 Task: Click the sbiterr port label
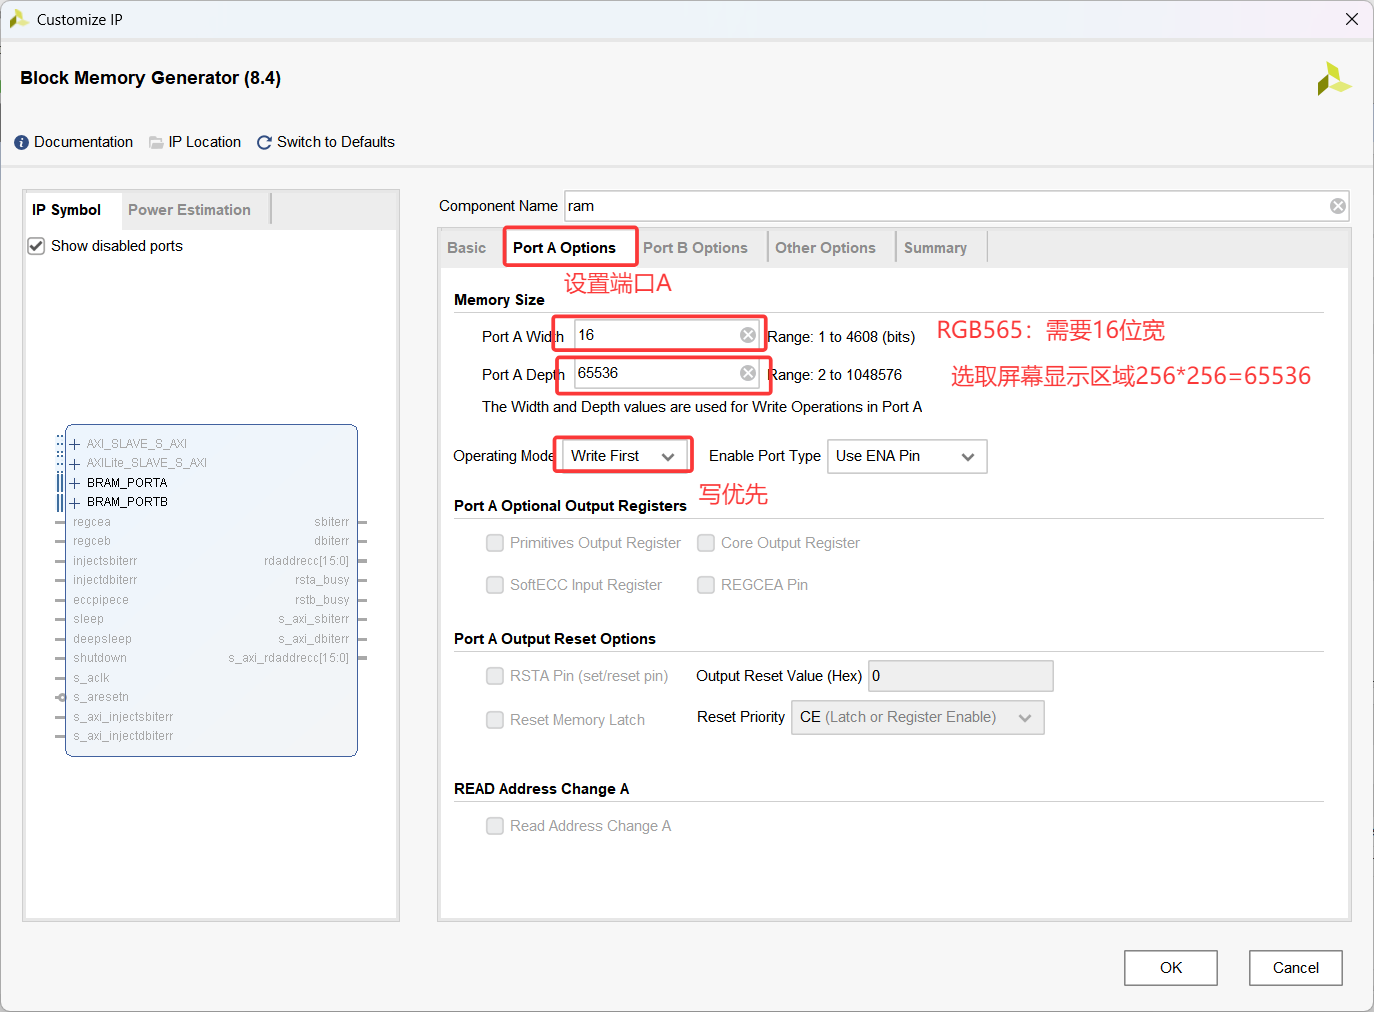[332, 522]
